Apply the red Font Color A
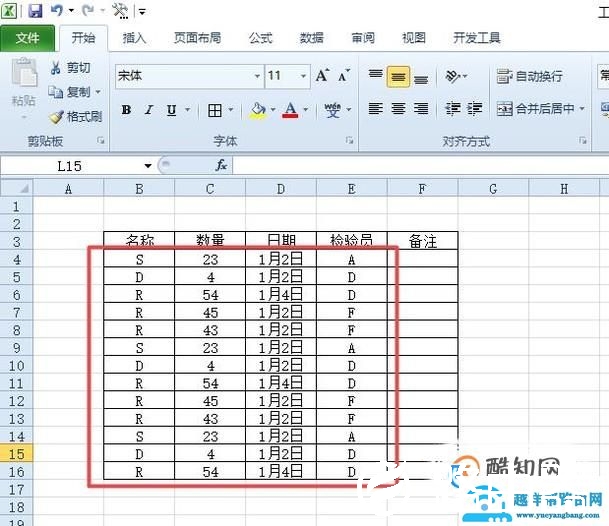 point(291,110)
